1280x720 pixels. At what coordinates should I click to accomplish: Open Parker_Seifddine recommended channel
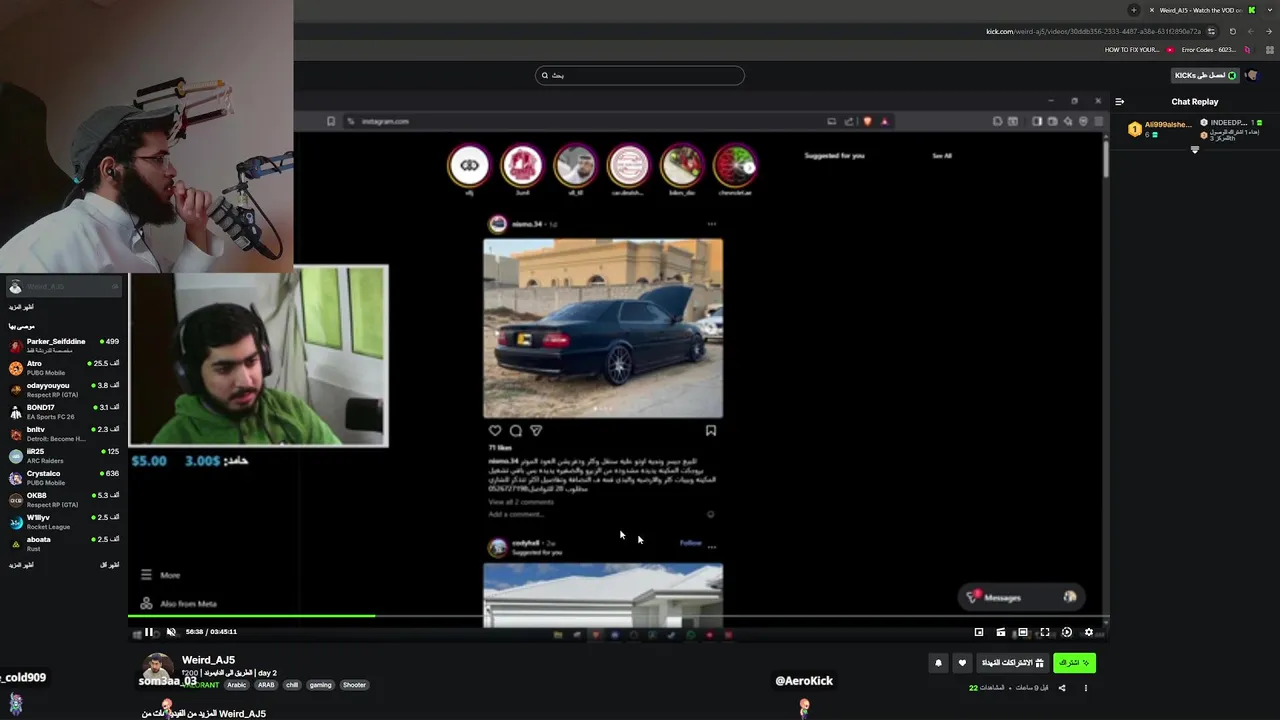click(64, 346)
